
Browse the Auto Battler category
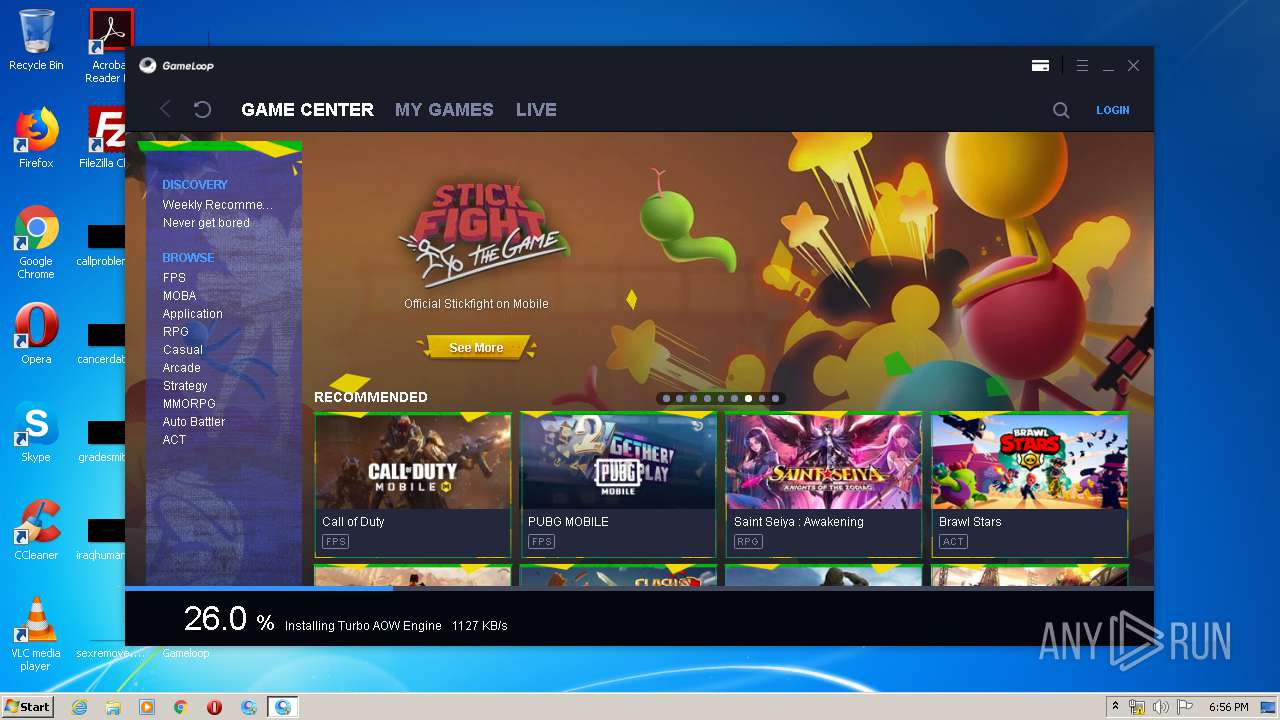coord(194,422)
